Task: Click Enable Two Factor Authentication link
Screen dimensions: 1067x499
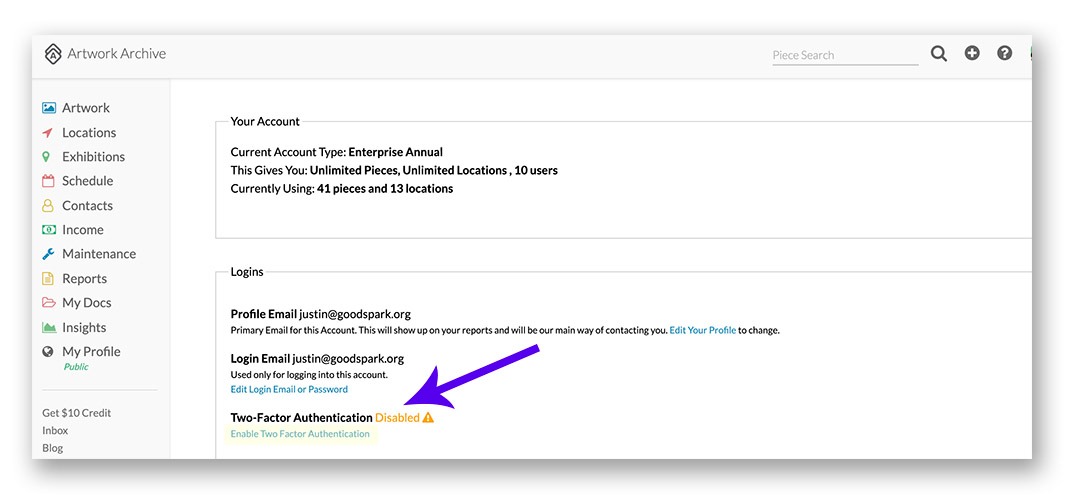Action: 300,434
